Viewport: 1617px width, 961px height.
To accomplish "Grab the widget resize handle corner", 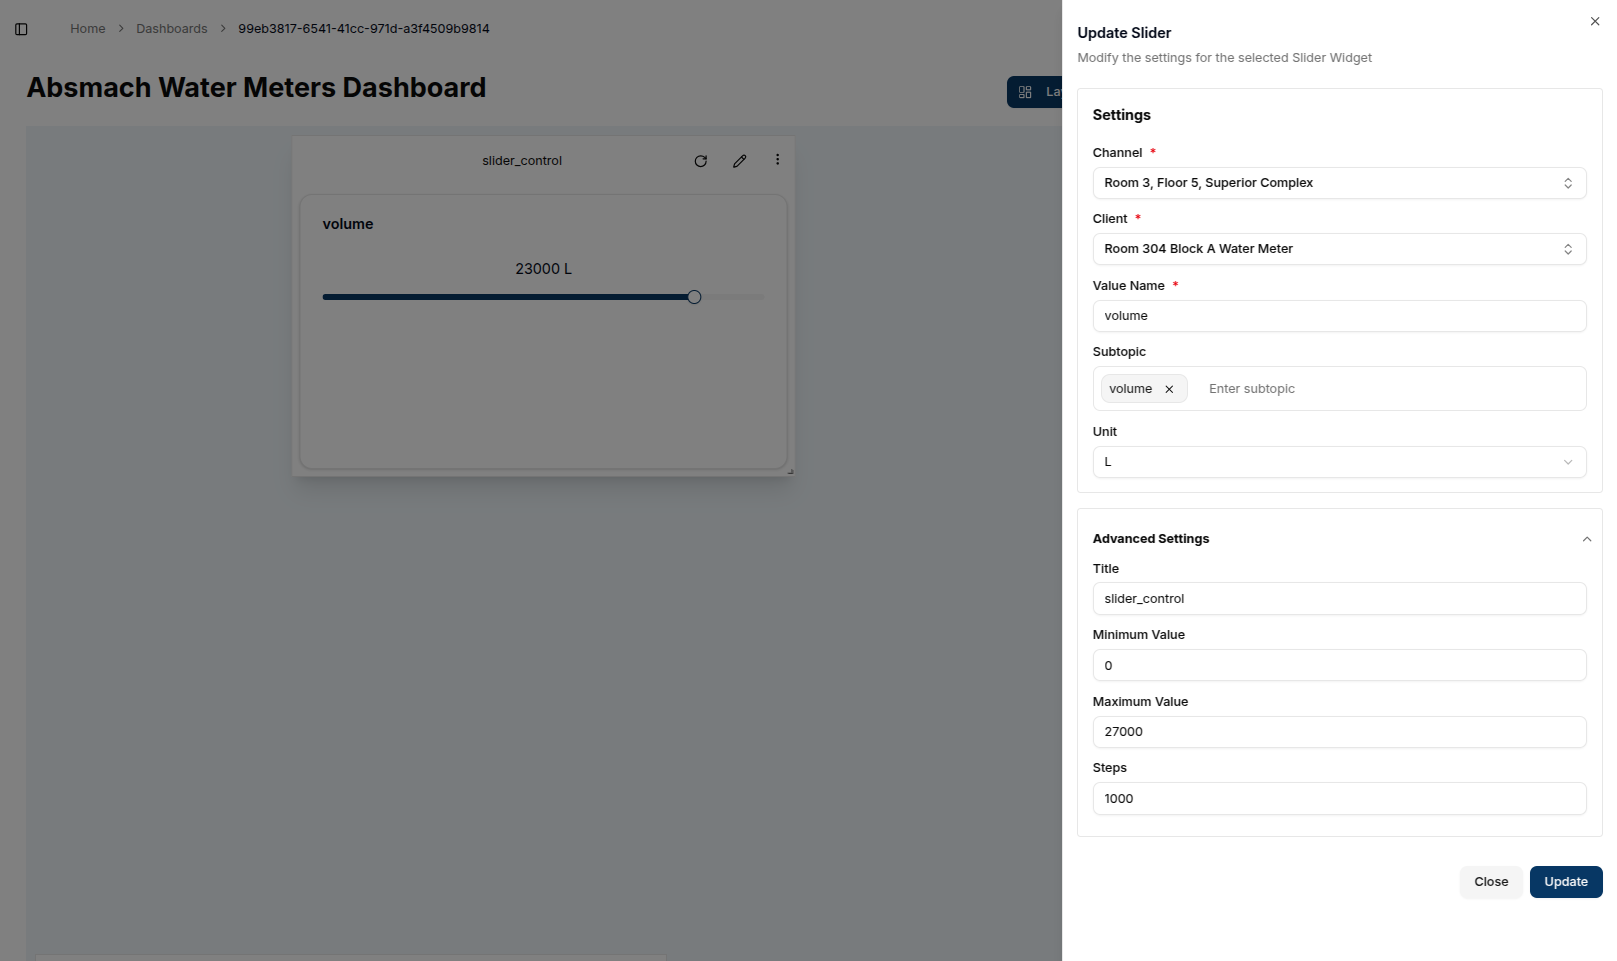I will [789, 471].
